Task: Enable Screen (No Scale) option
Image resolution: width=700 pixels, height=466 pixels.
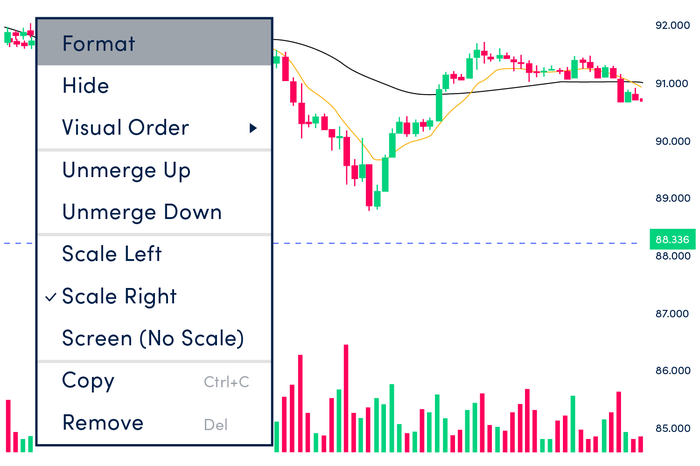Action: (152, 338)
